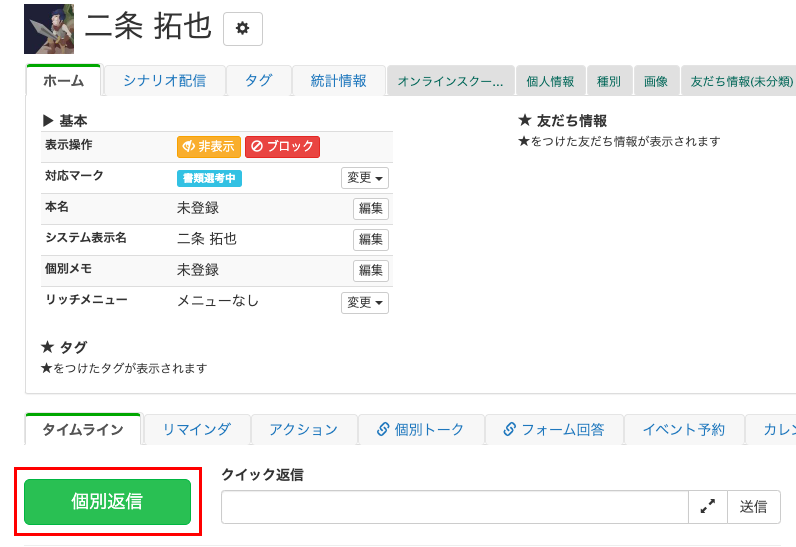The width and height of the screenshot is (796, 547).
Task: Hide this friend with 非表示 button
Action: tap(209, 147)
